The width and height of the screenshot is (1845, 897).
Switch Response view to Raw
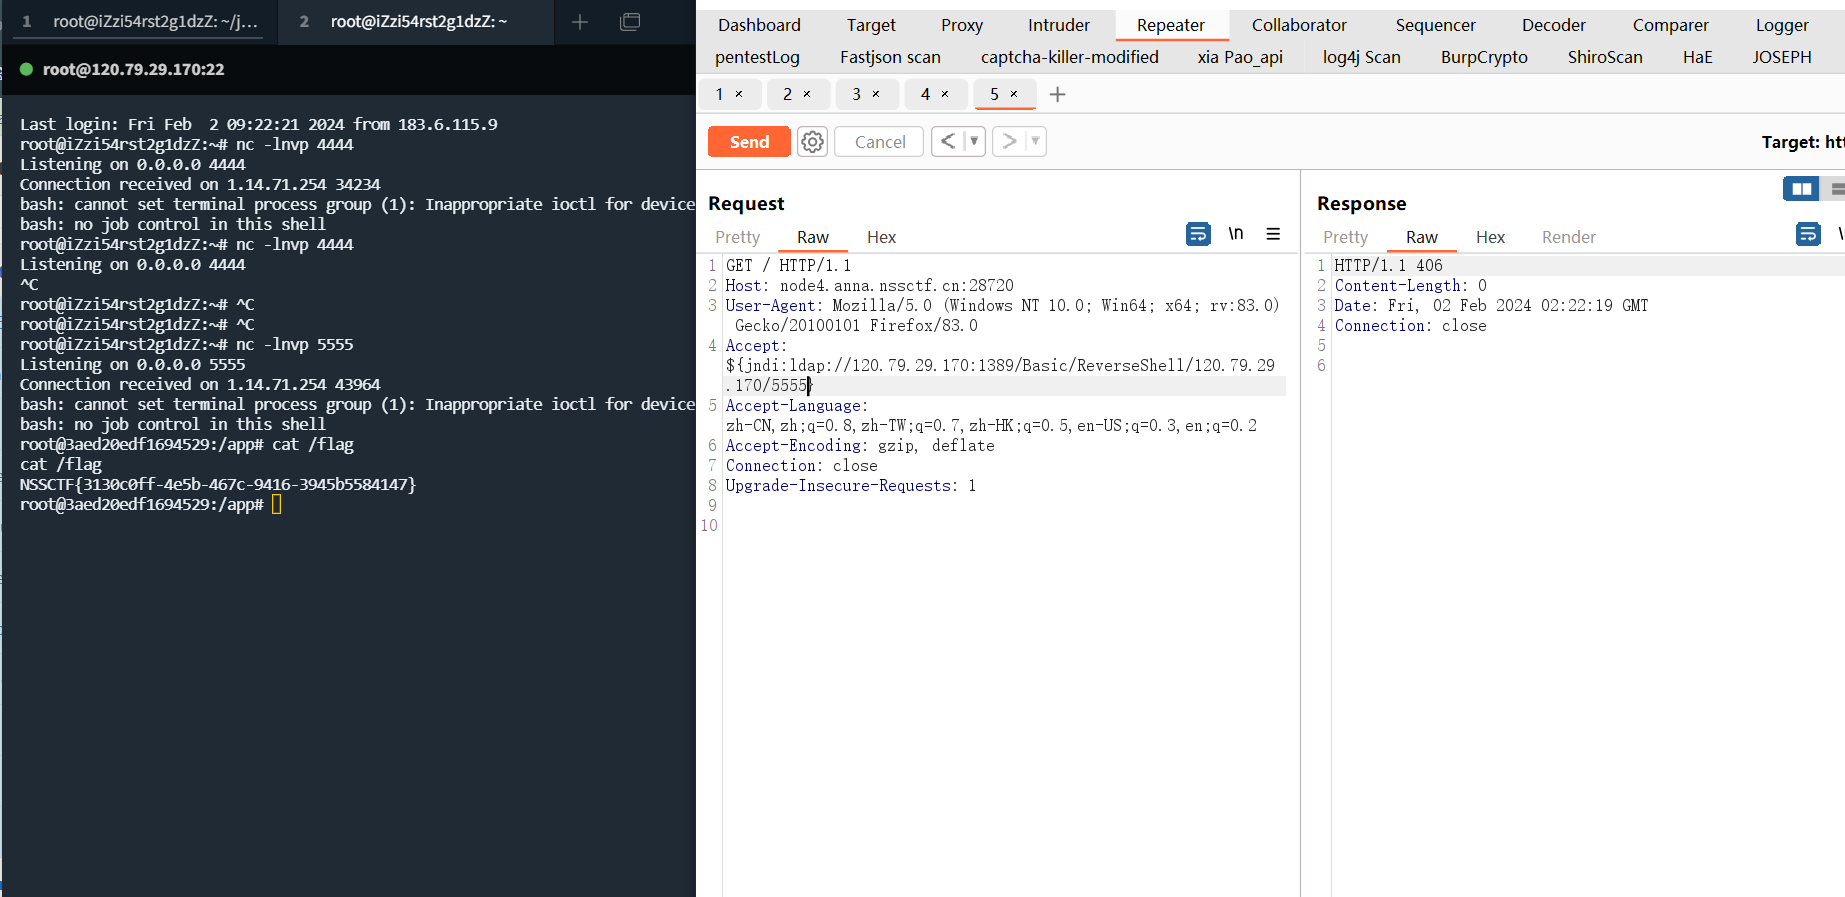1421,237
